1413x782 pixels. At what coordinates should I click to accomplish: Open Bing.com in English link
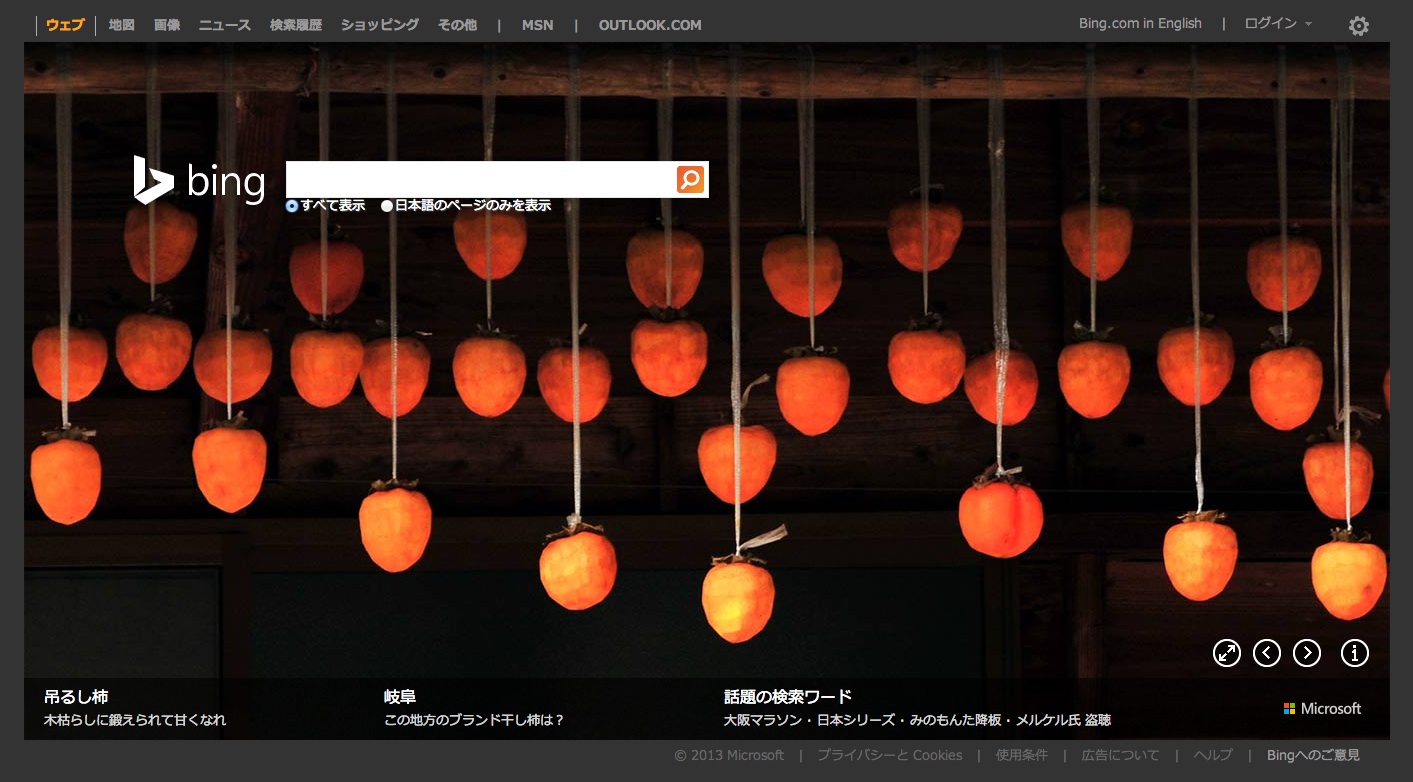1140,24
